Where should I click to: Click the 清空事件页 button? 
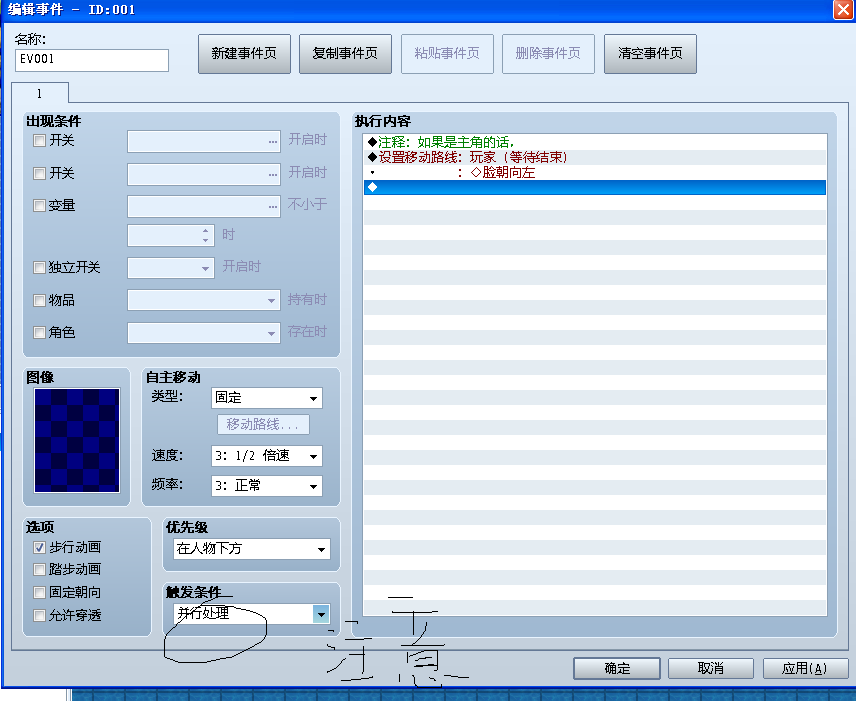coord(650,54)
